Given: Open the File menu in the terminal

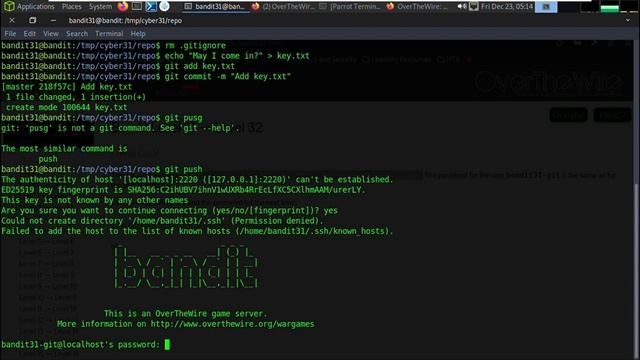Looking at the screenshot, I should pos(10,33).
